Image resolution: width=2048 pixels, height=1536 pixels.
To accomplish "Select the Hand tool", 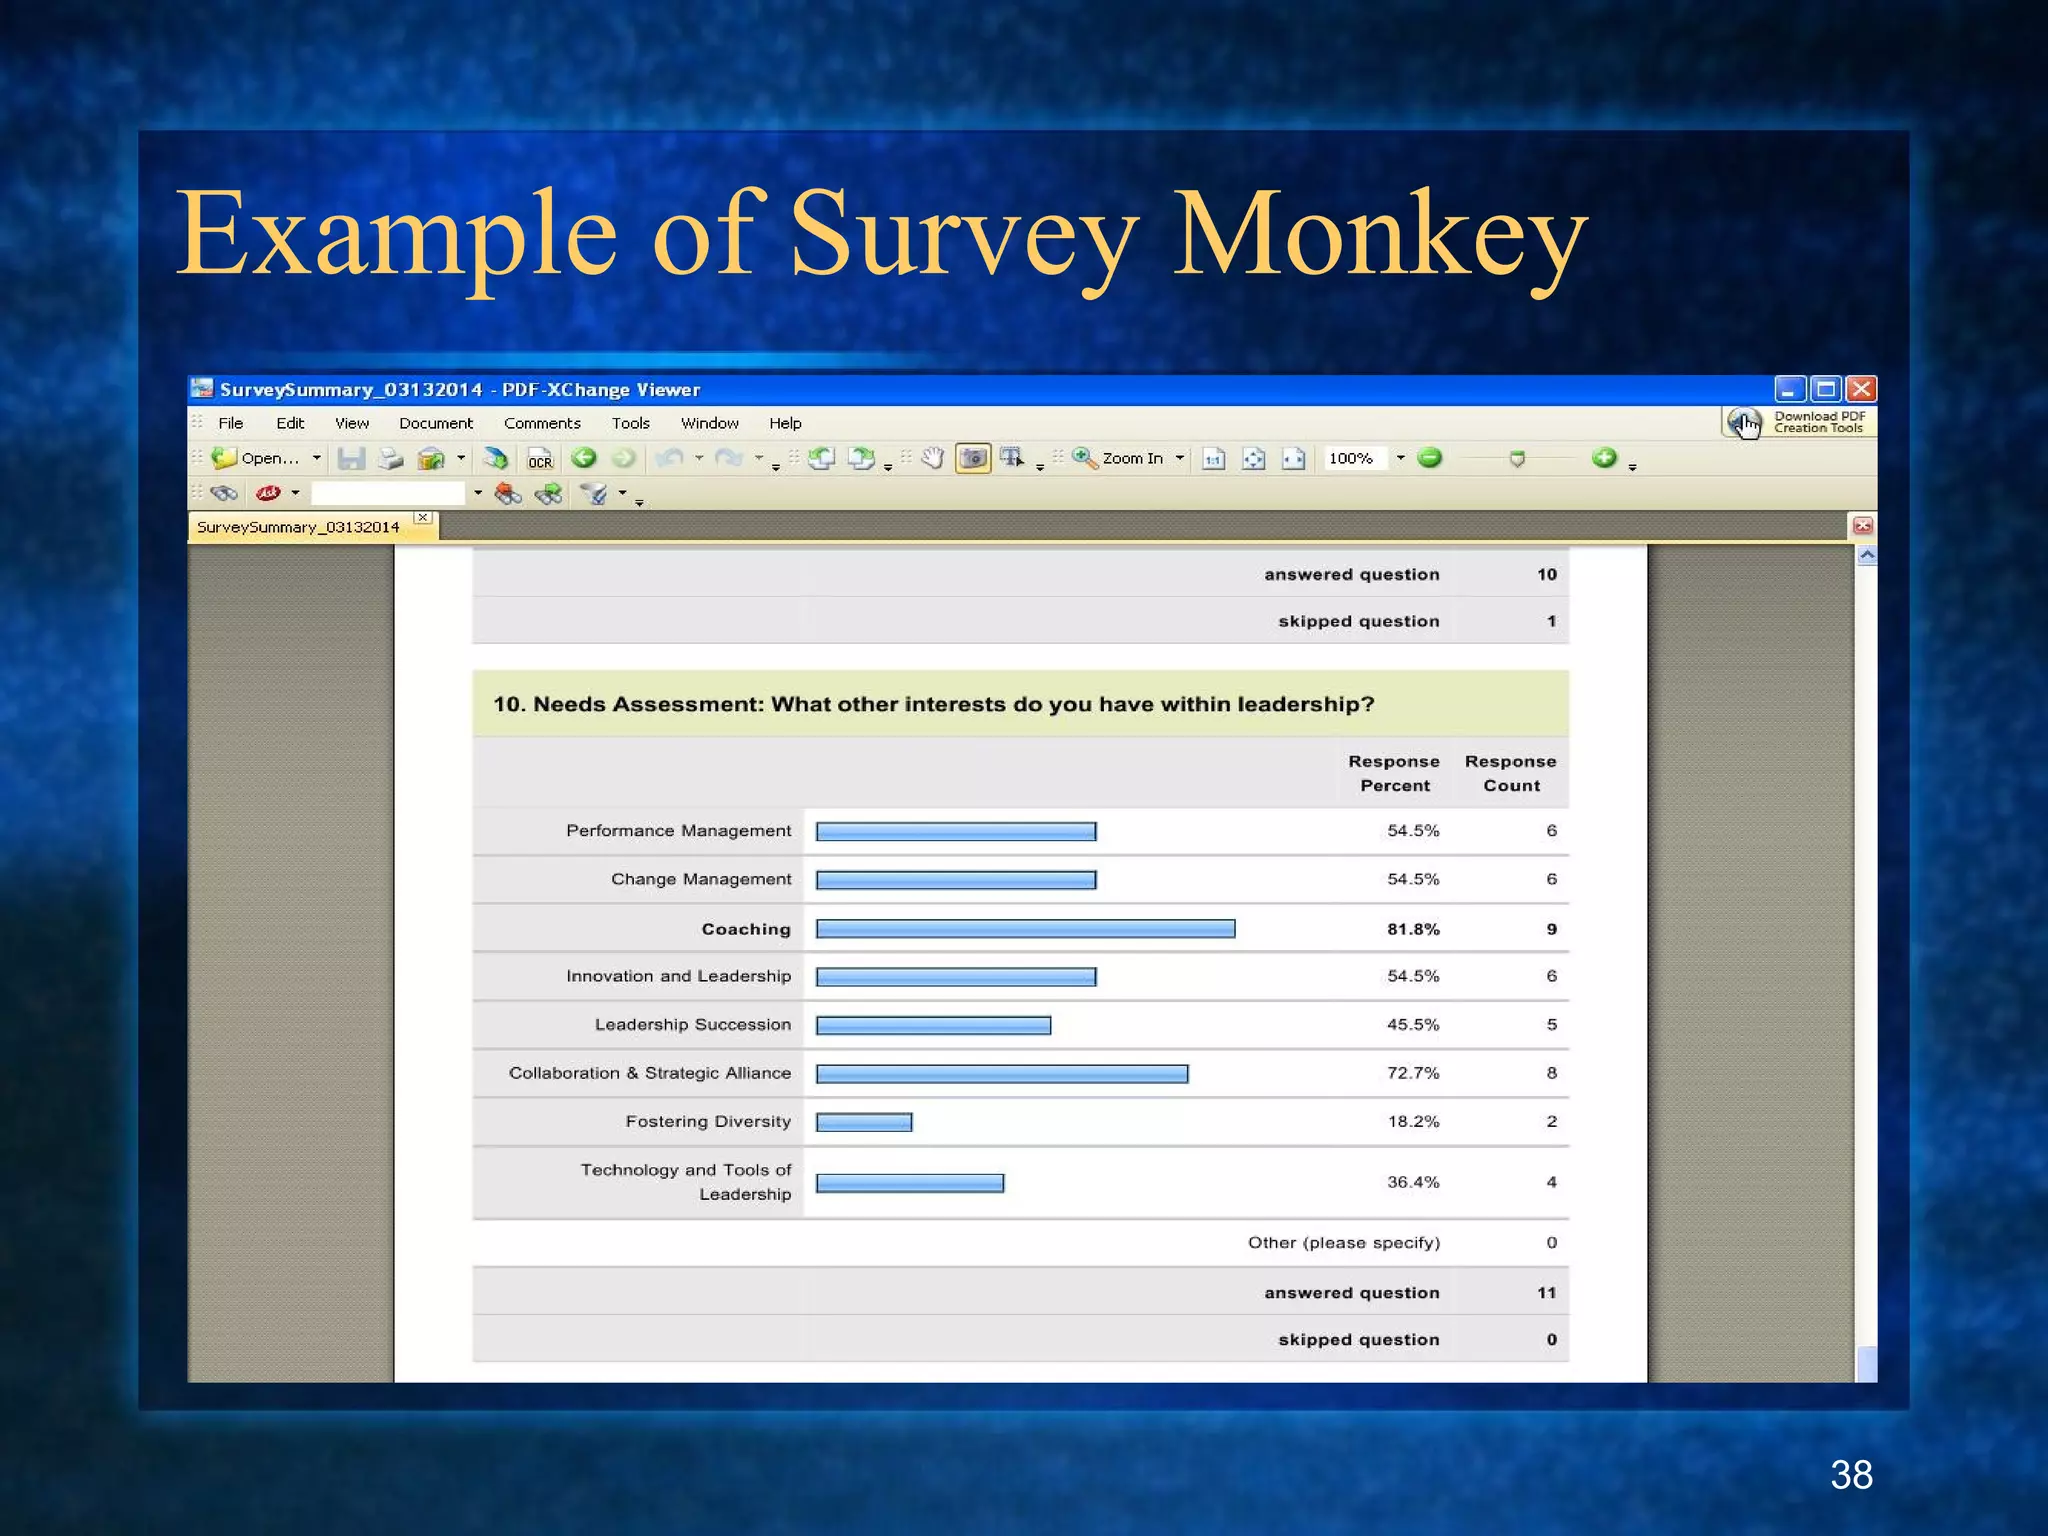I will click(x=932, y=458).
